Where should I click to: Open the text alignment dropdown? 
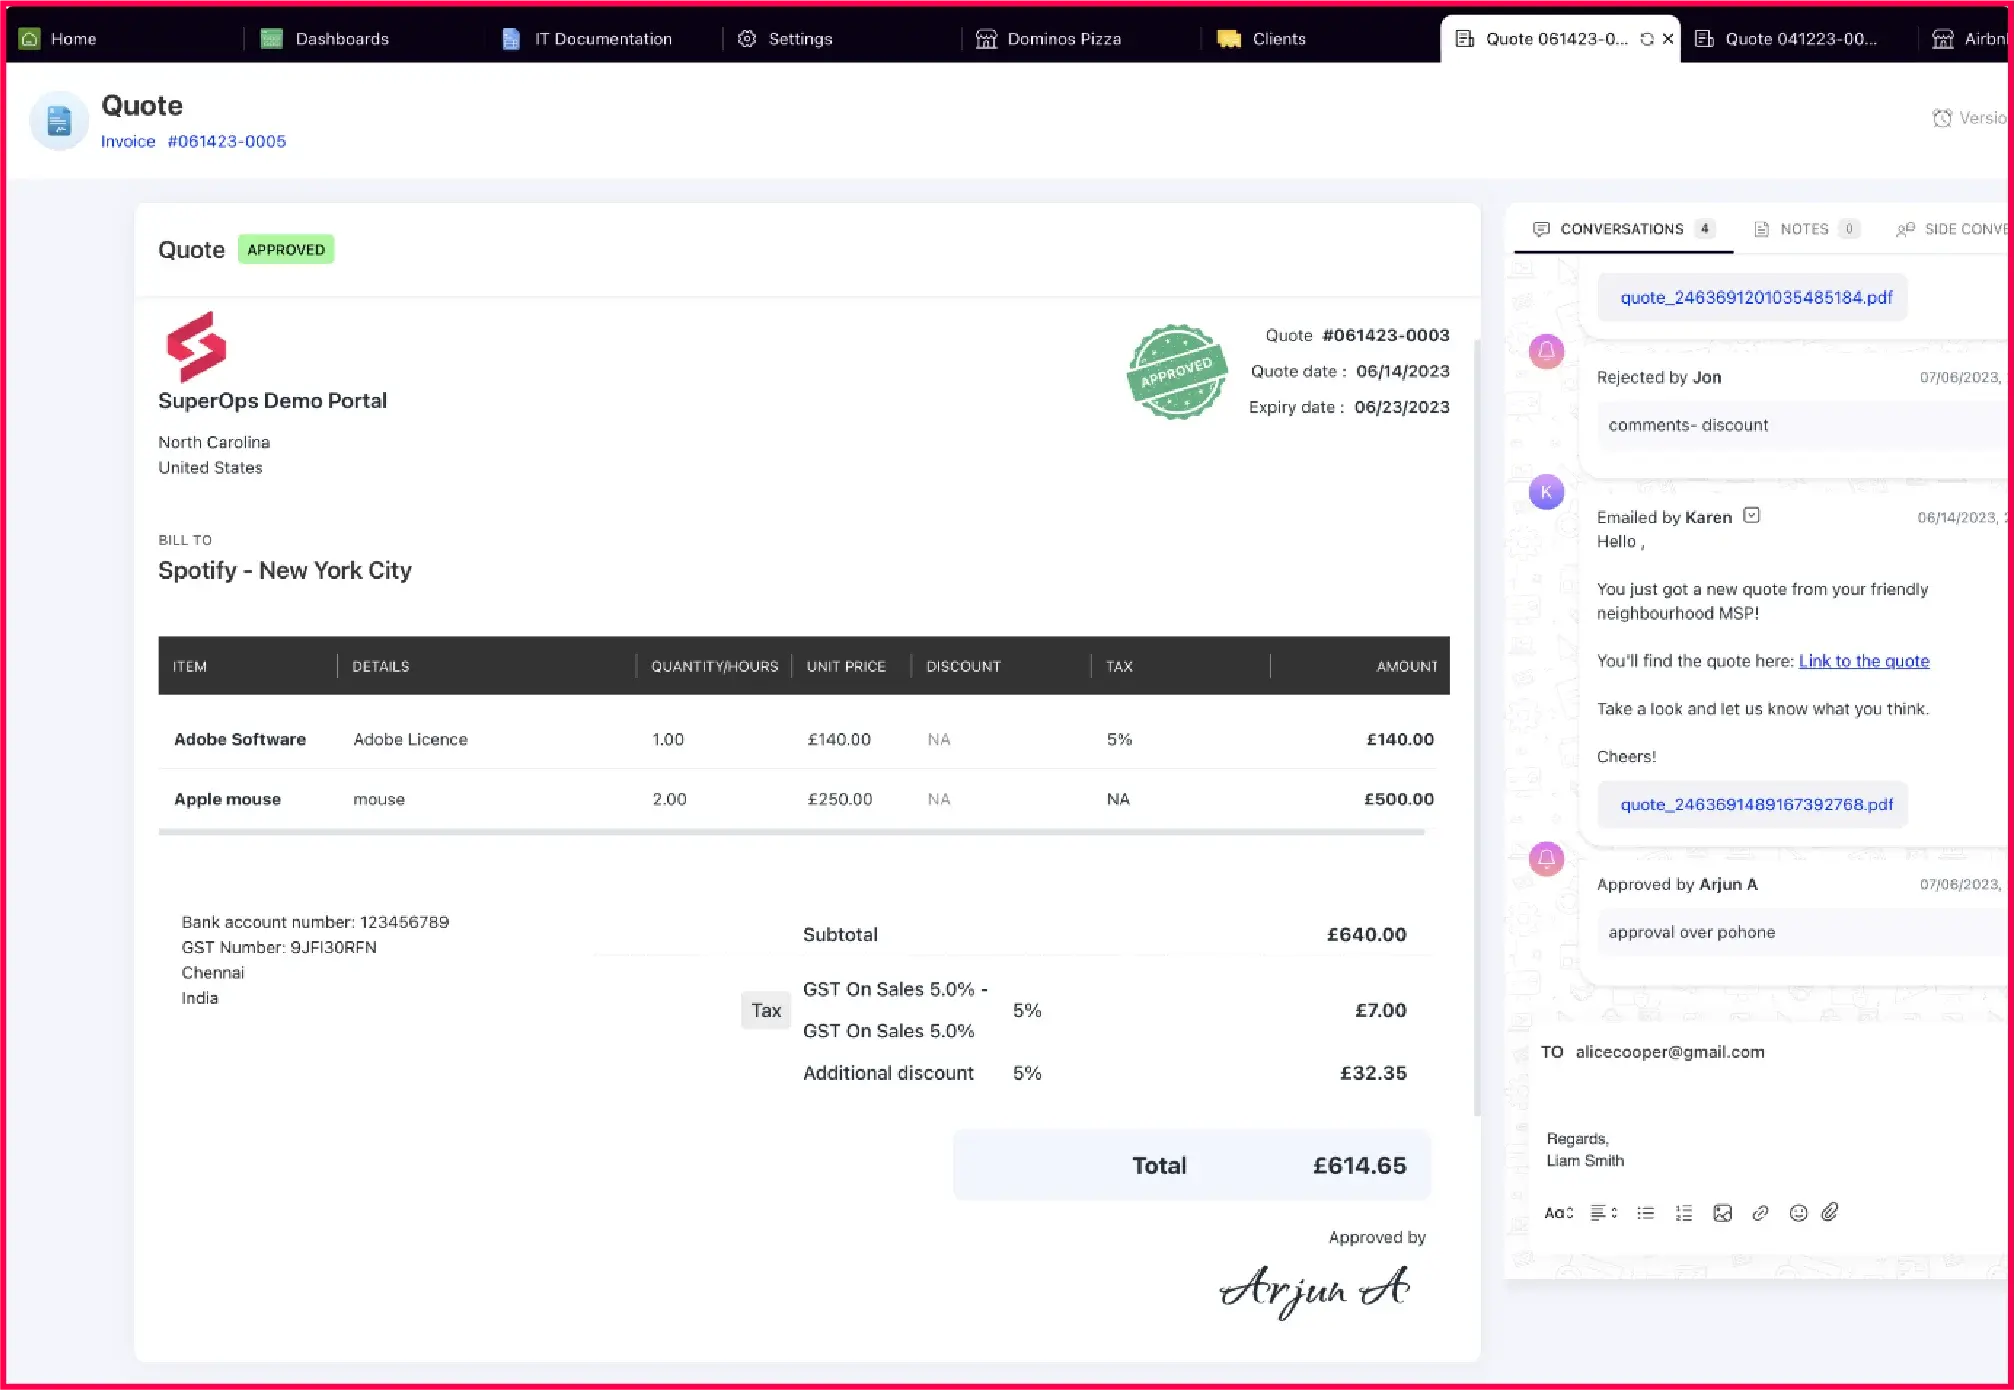click(x=1603, y=1213)
